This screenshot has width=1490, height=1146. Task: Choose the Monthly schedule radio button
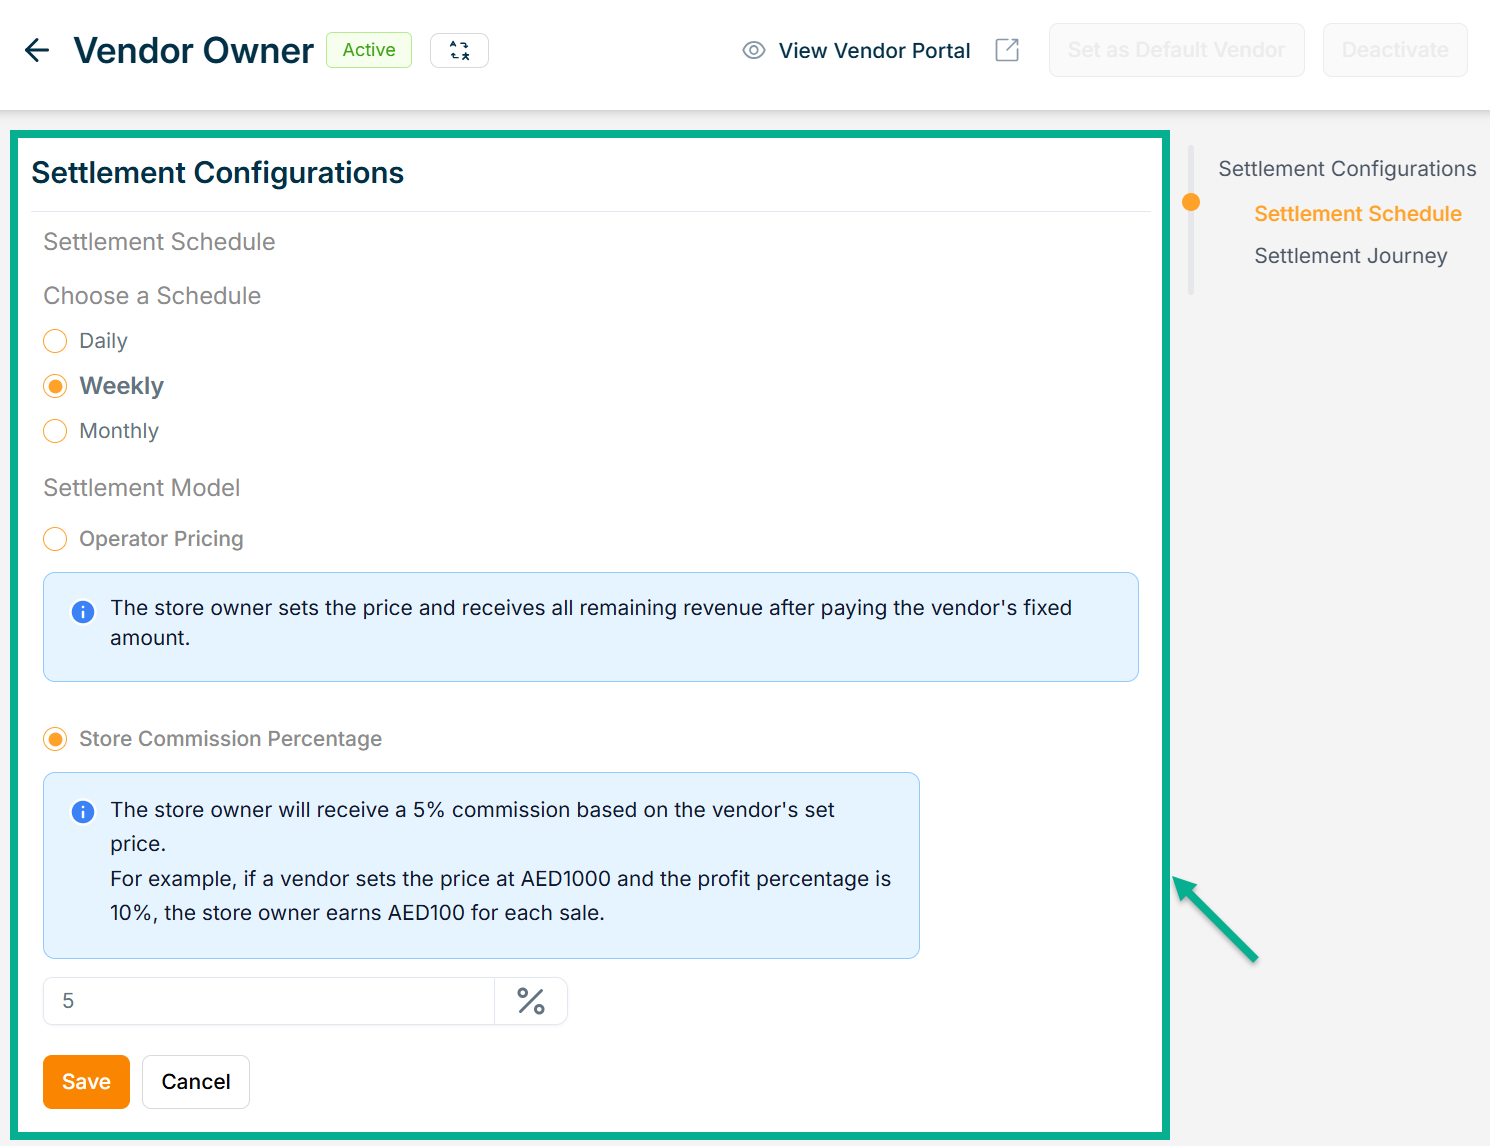click(x=56, y=431)
